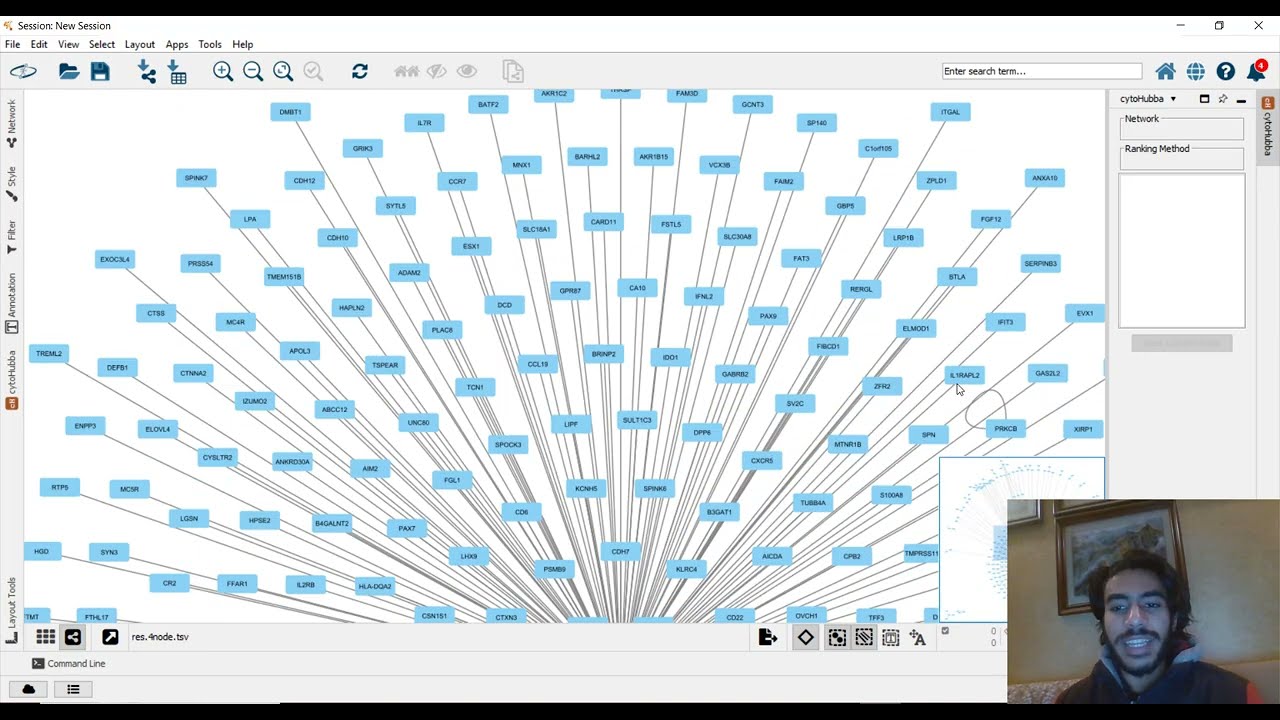
Task: Click the Network combo box in cytoHubba
Action: tap(1182, 131)
